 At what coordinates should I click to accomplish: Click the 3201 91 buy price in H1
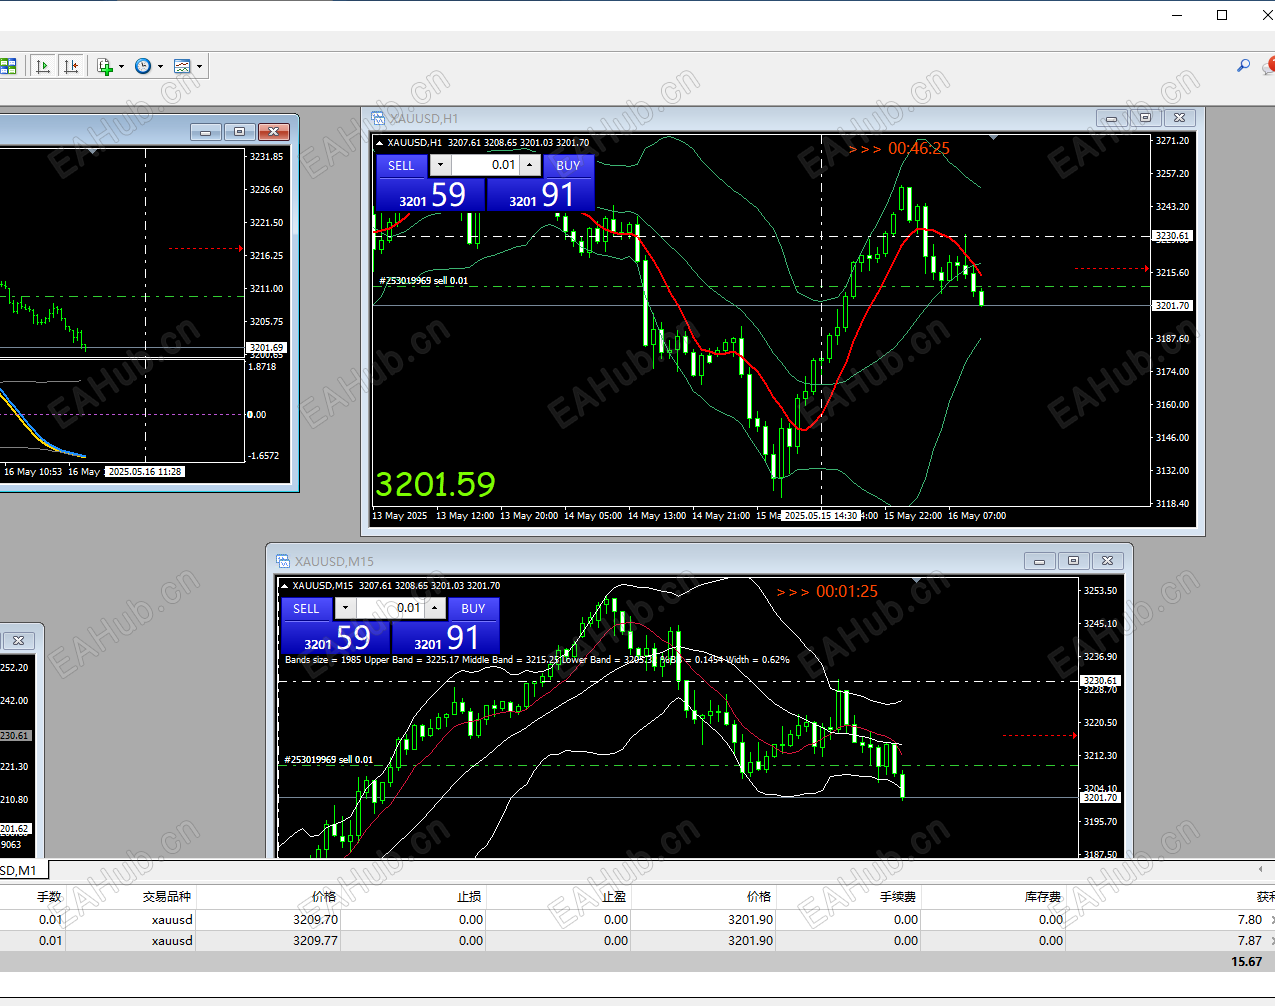click(x=541, y=195)
